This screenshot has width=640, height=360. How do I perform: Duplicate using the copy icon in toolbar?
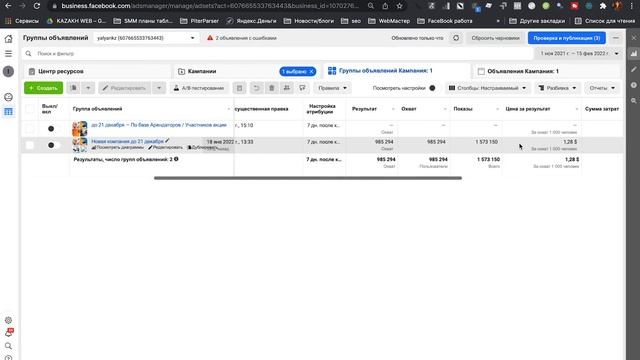click(73, 88)
